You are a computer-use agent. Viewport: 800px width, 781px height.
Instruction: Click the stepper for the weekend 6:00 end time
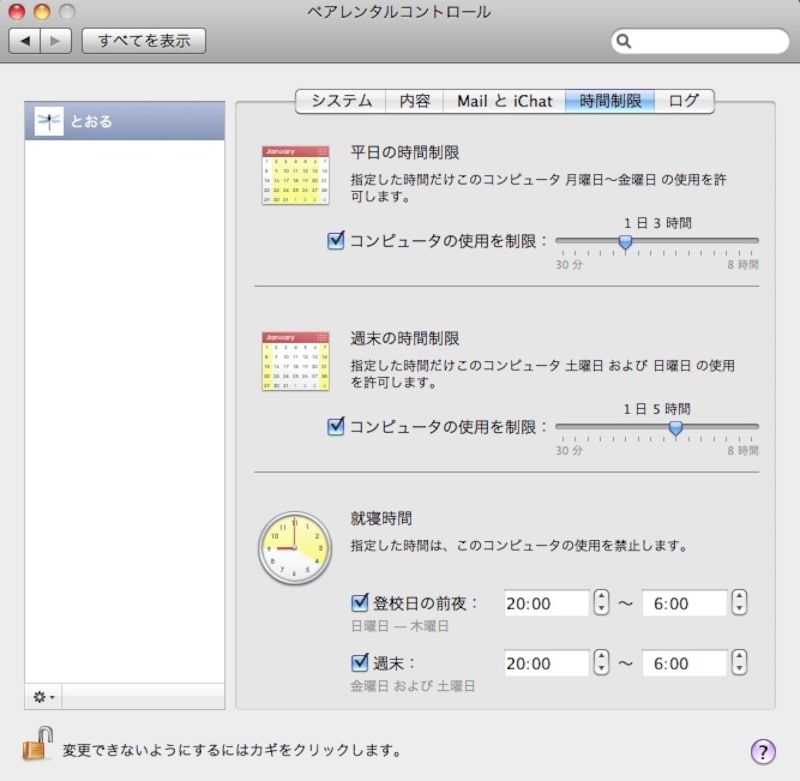(x=739, y=662)
